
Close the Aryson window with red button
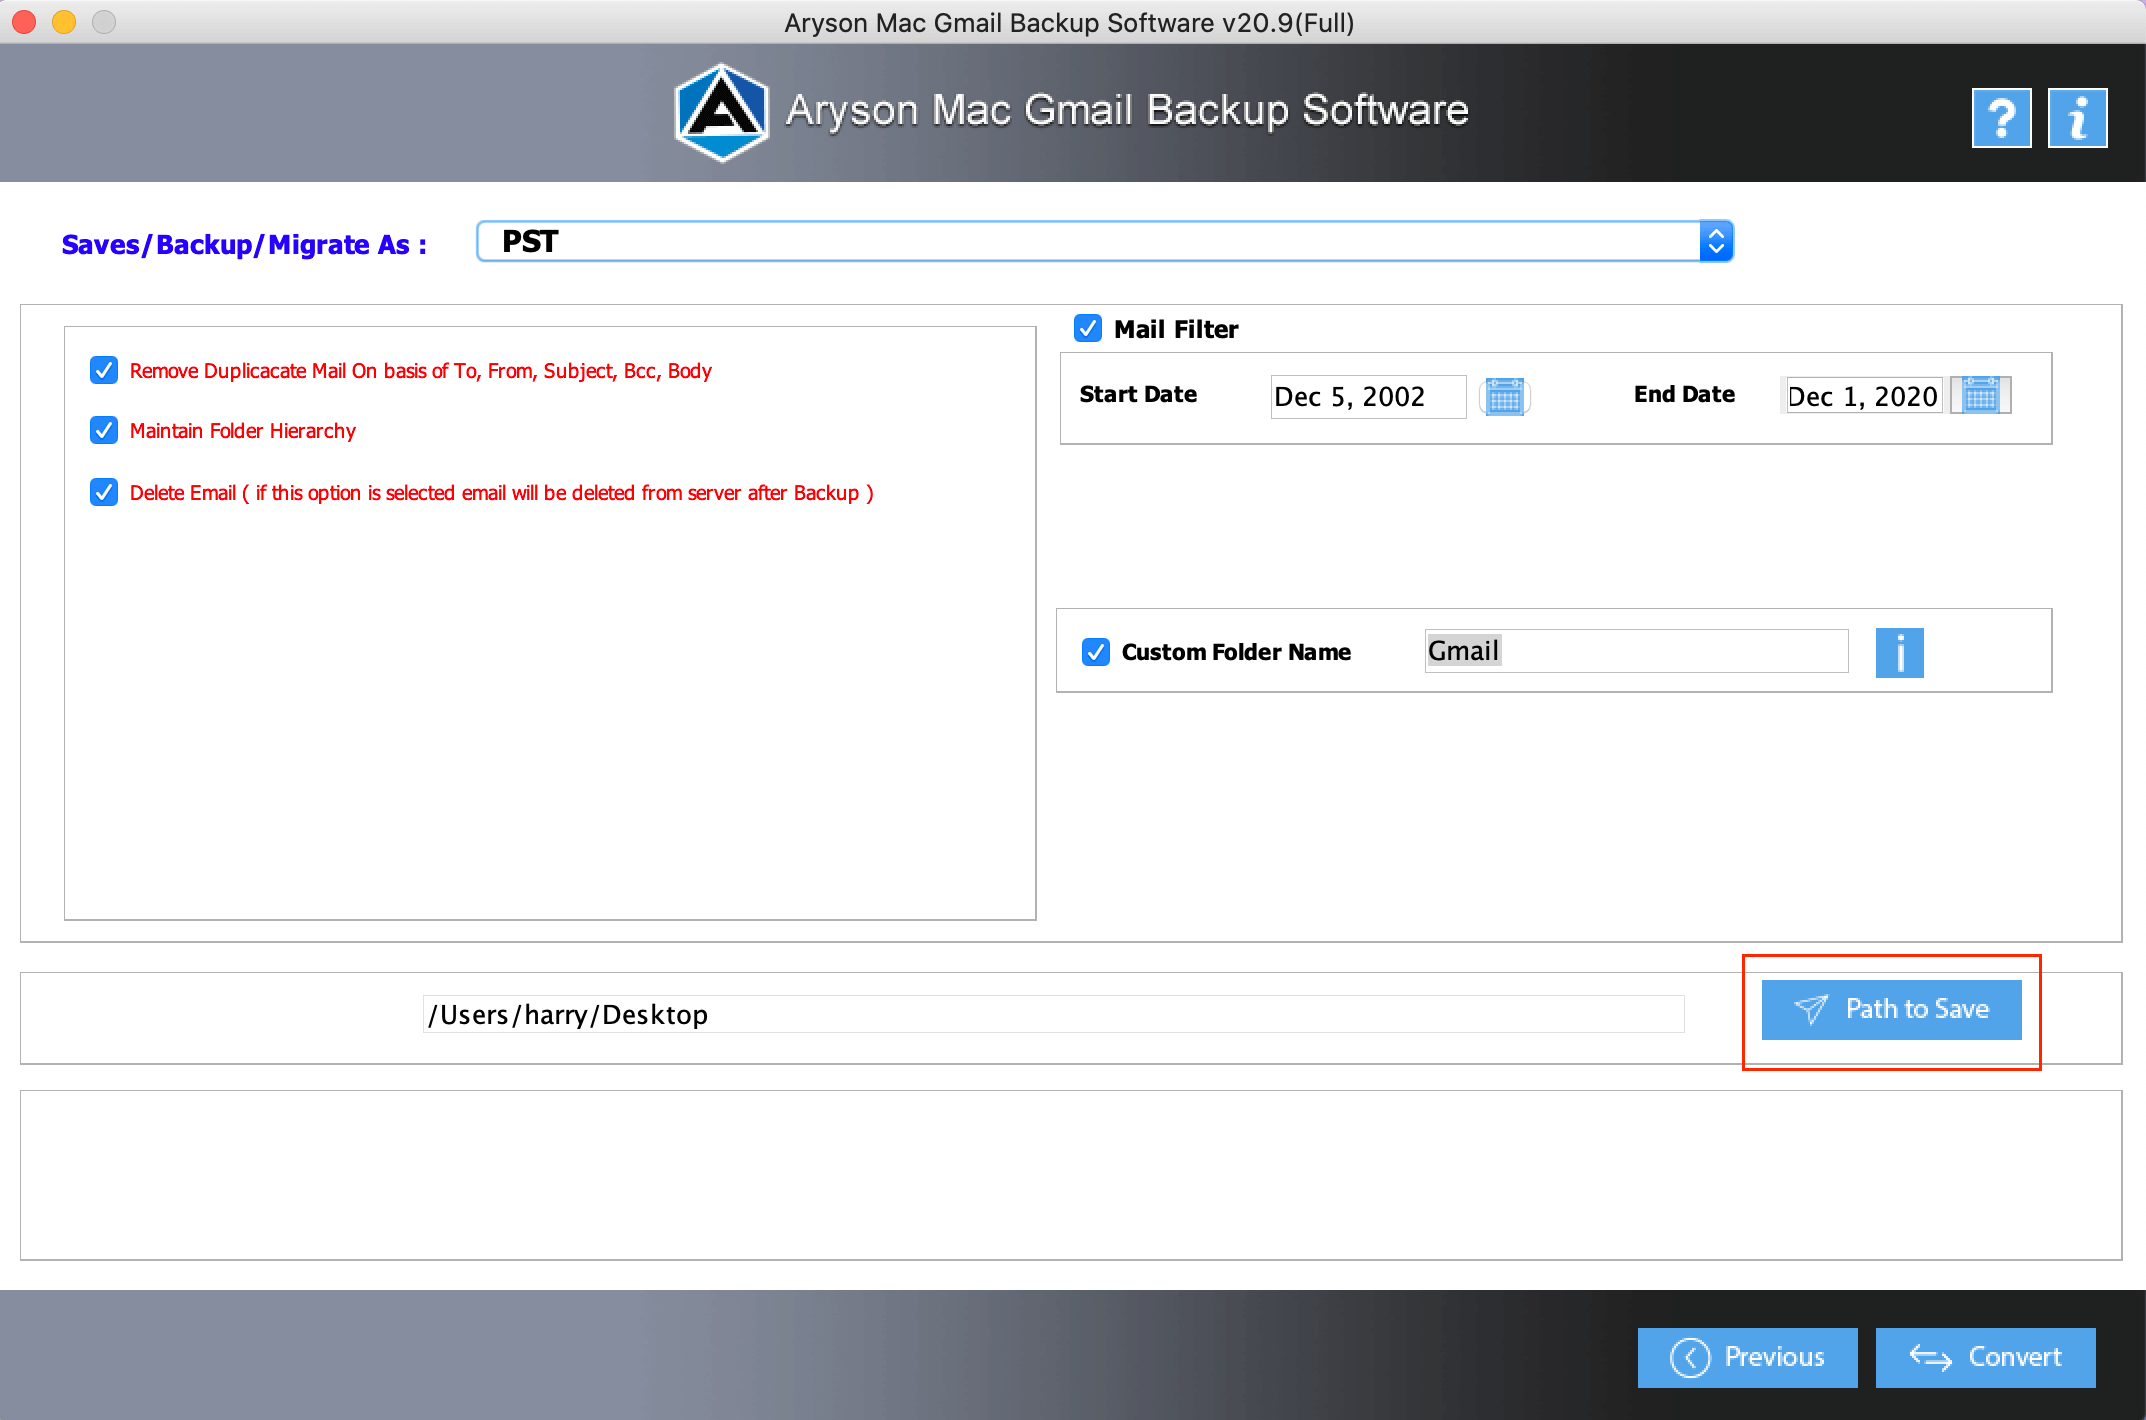point(24,22)
